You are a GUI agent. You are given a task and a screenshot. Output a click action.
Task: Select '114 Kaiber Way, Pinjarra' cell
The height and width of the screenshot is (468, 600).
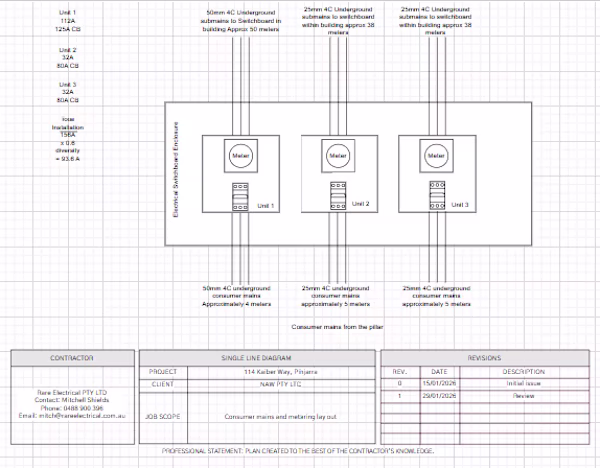tap(281, 372)
